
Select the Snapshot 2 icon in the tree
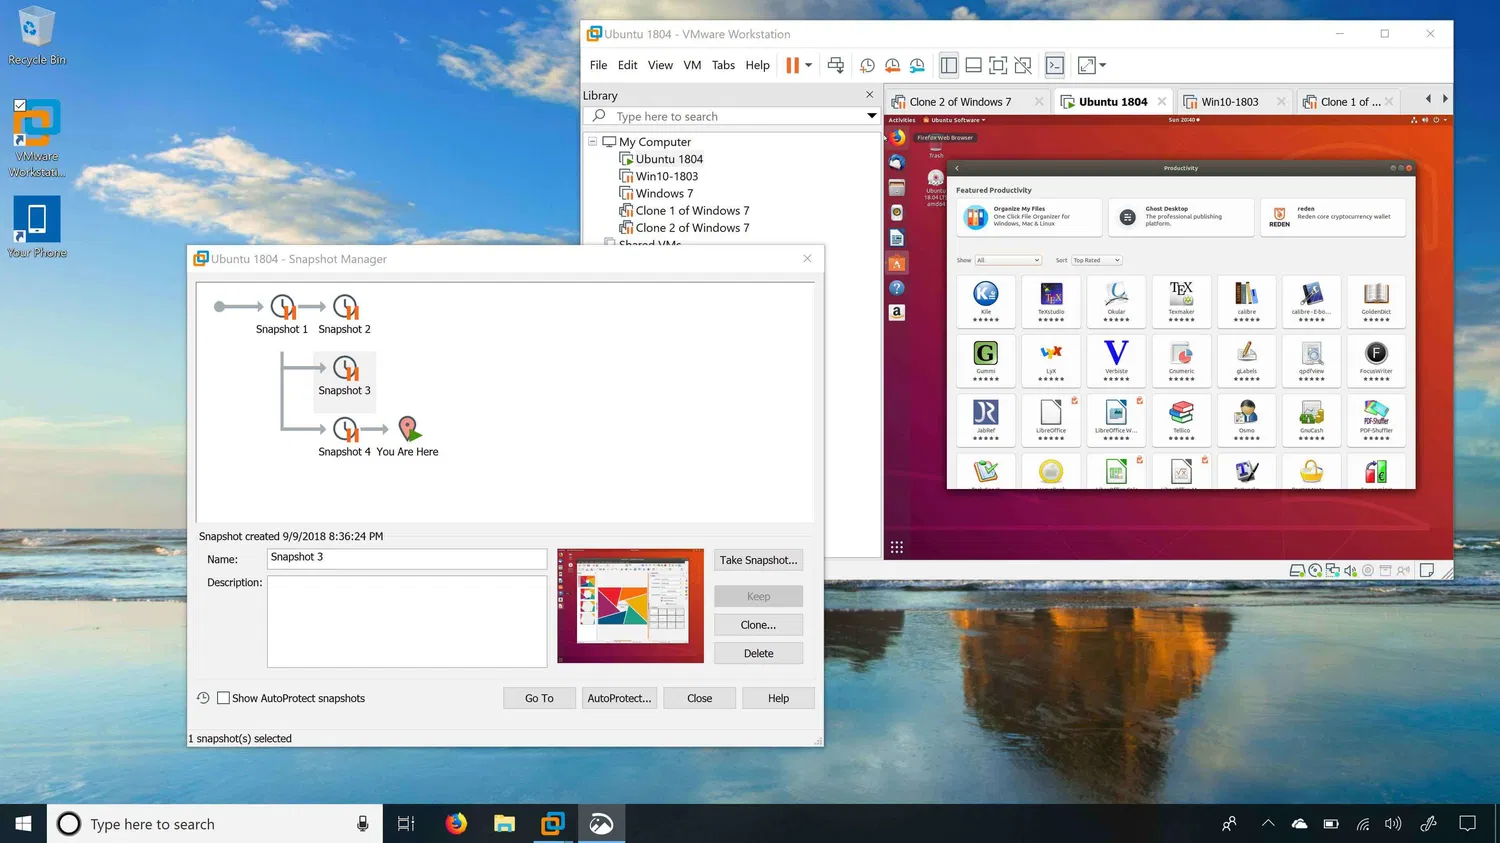[x=346, y=307]
